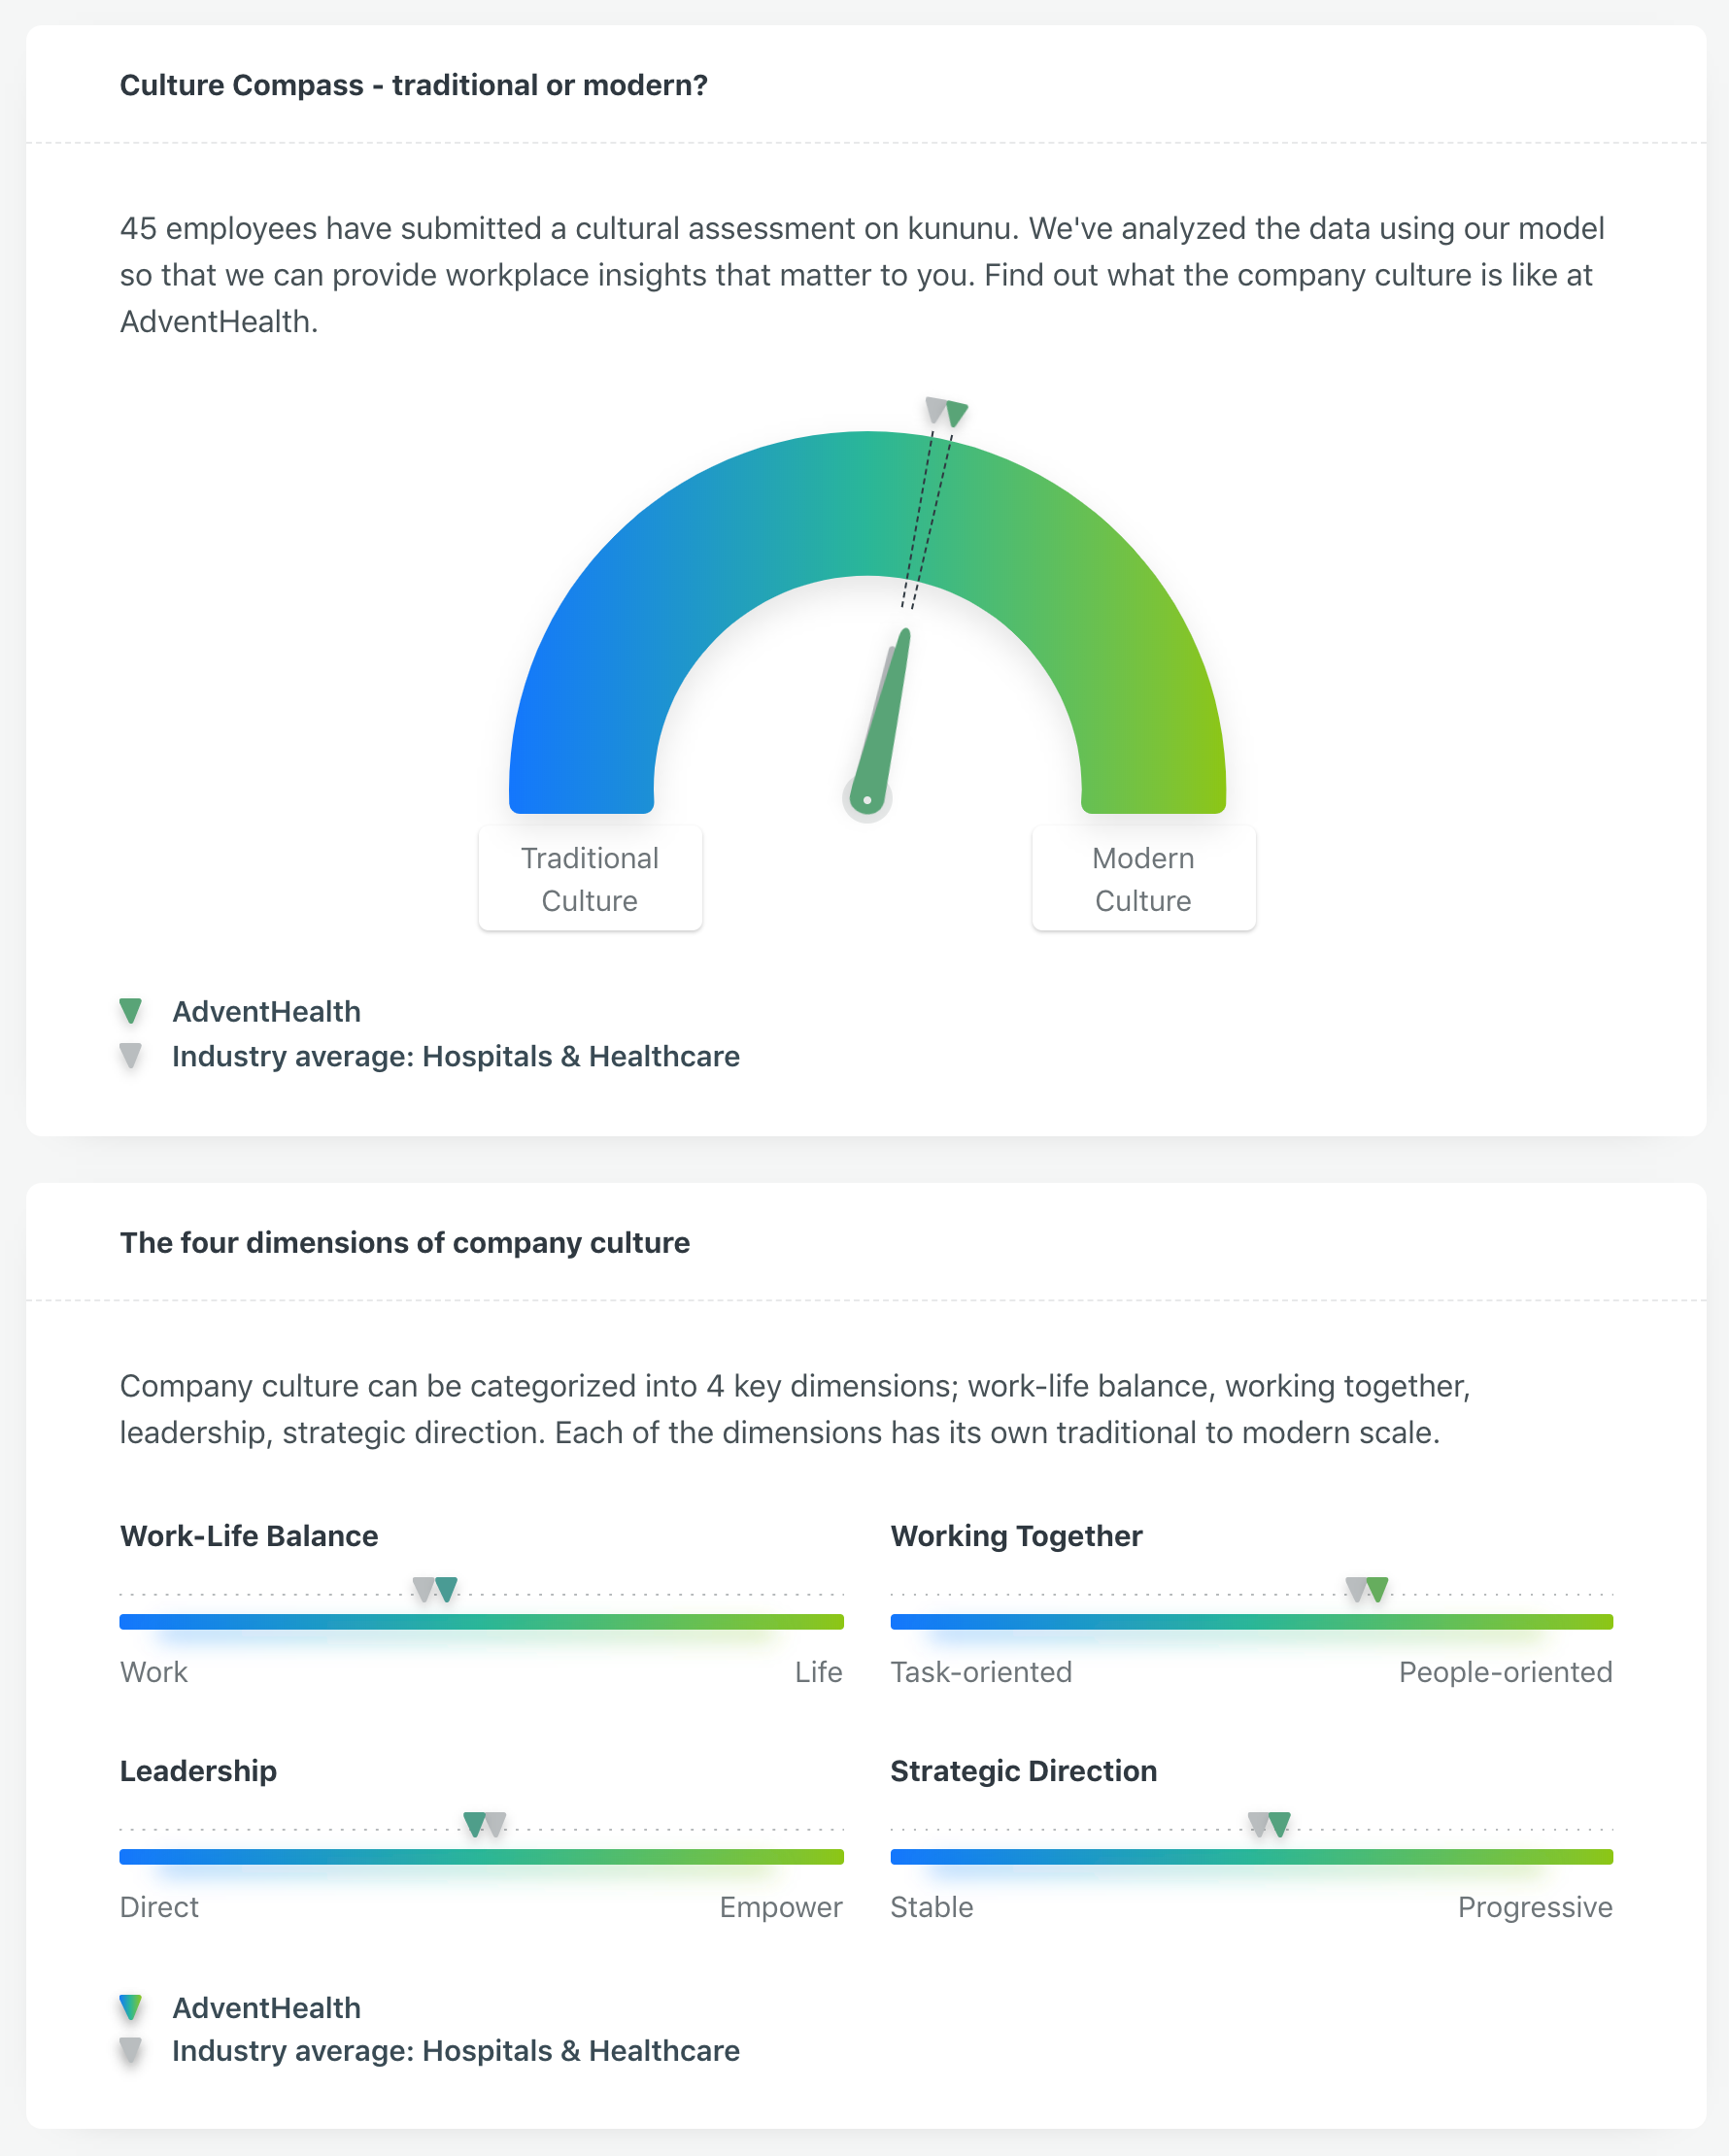
Task: Click the gray marker on Work-Life Balance scale
Action: [424, 1589]
